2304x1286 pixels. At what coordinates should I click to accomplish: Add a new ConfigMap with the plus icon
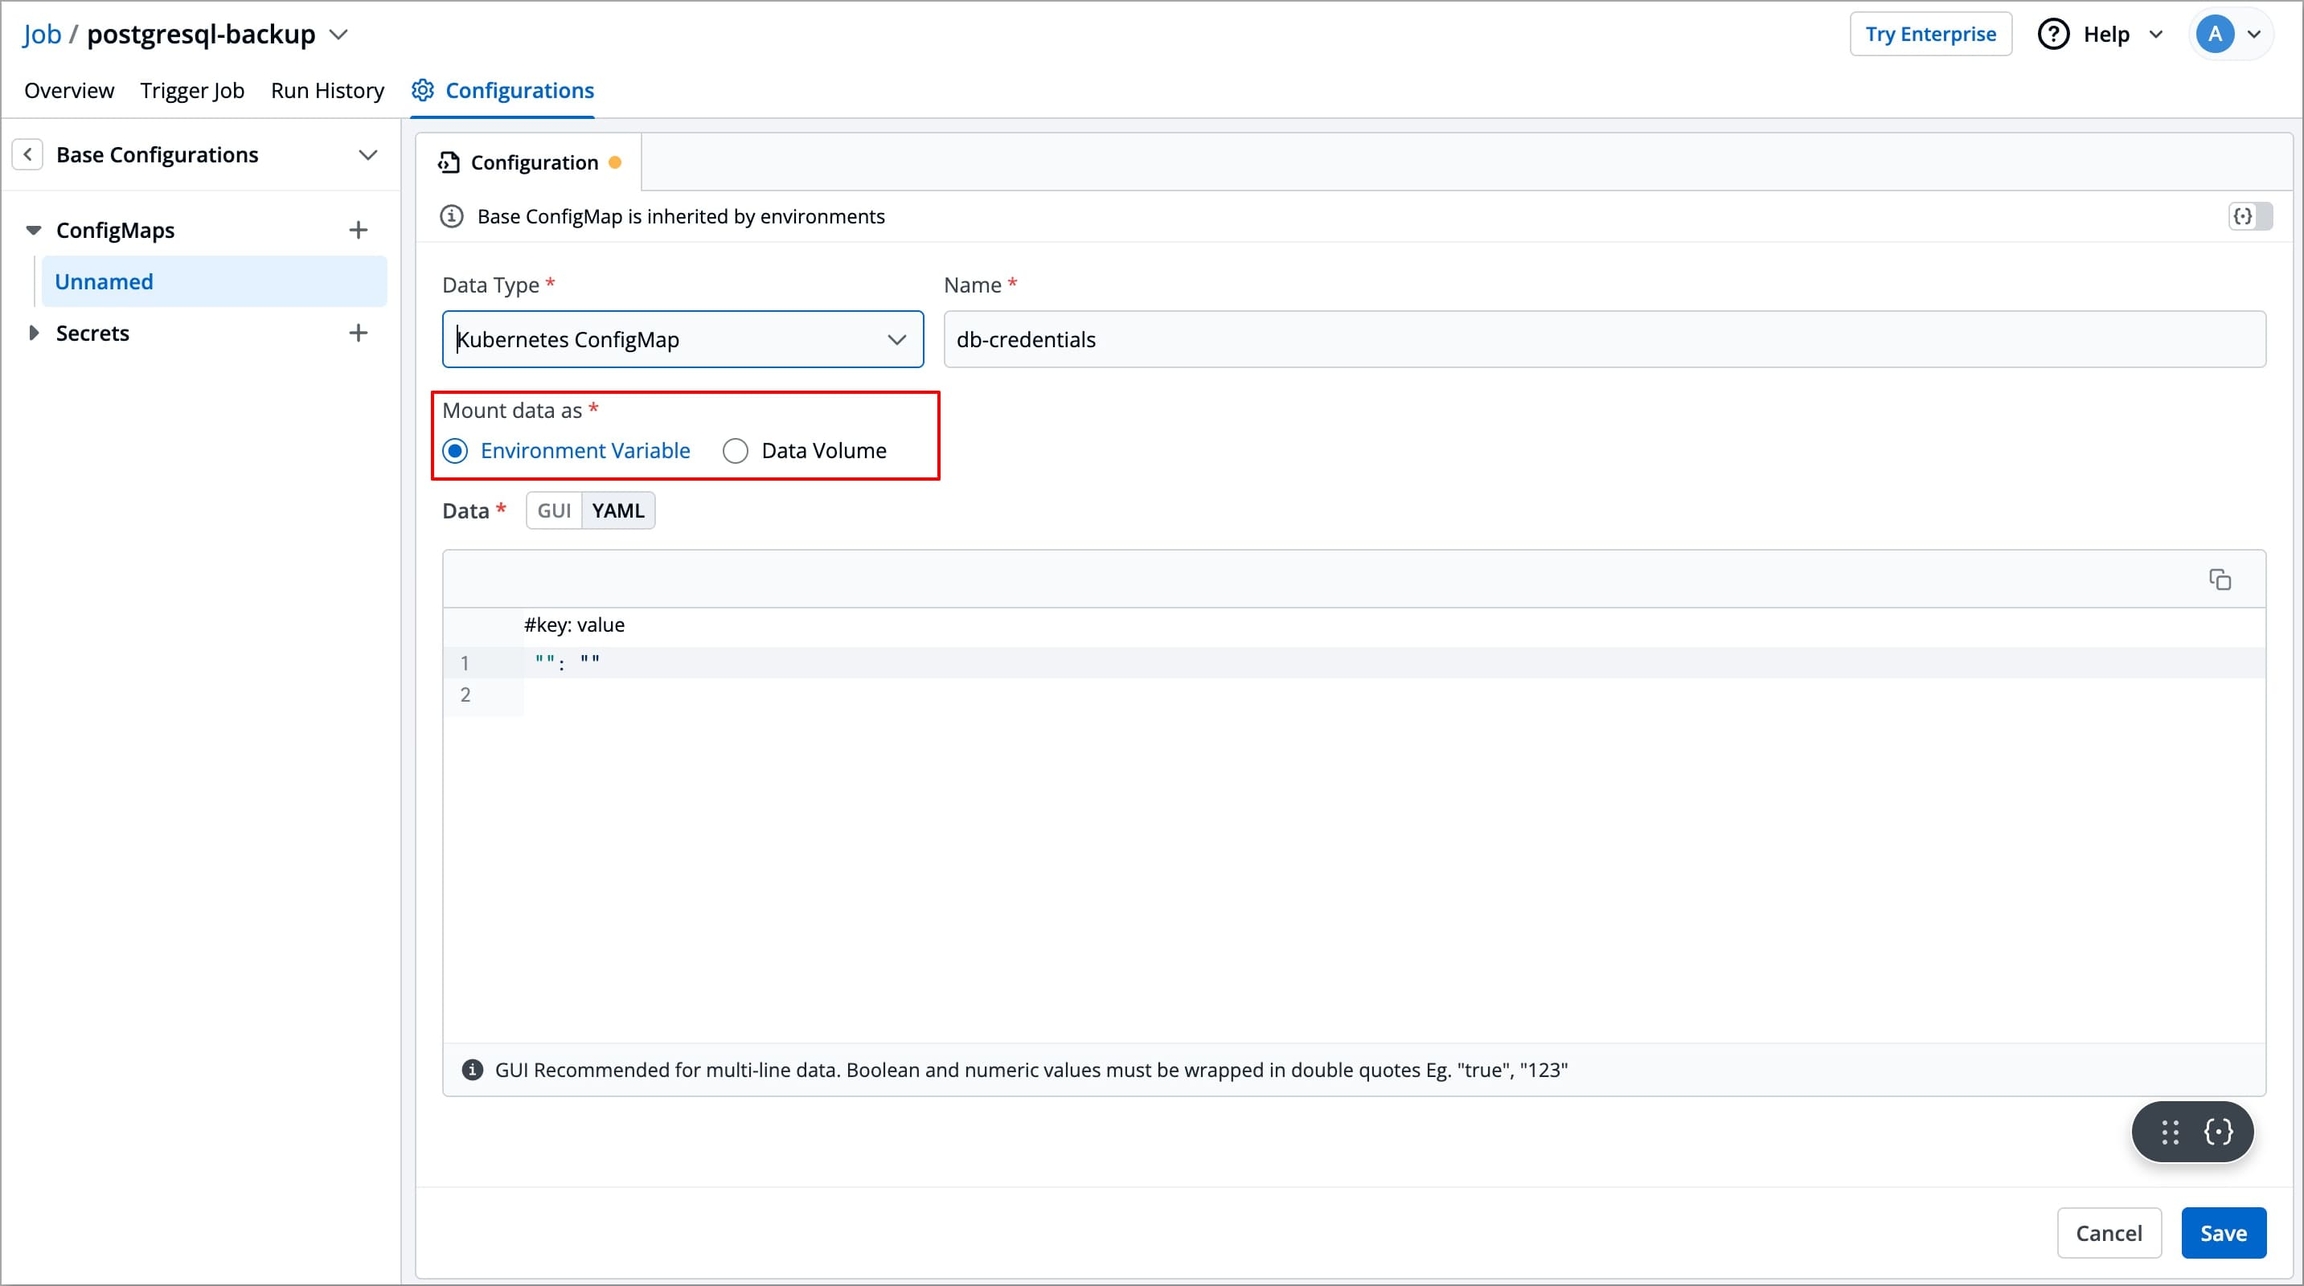(x=358, y=230)
